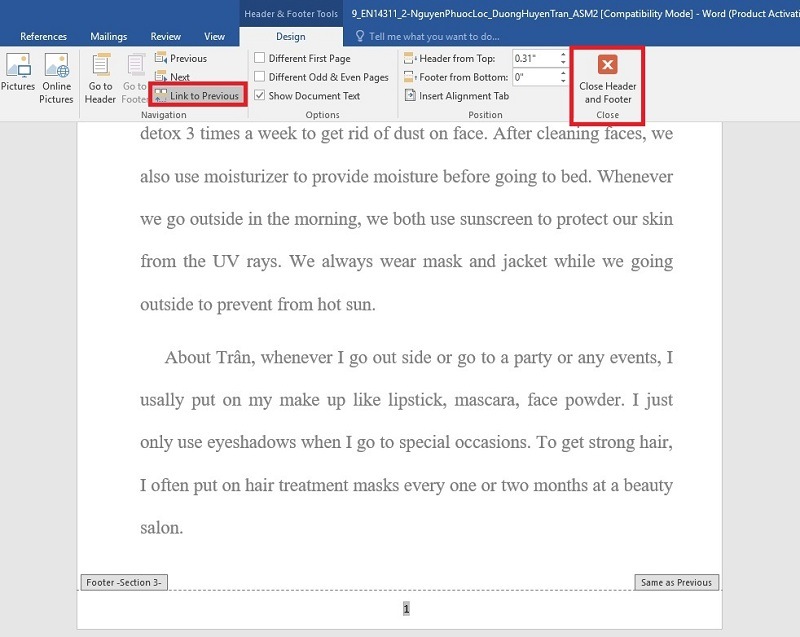The height and width of the screenshot is (637, 800).
Task: Select the page number in footer
Action: [x=406, y=609]
